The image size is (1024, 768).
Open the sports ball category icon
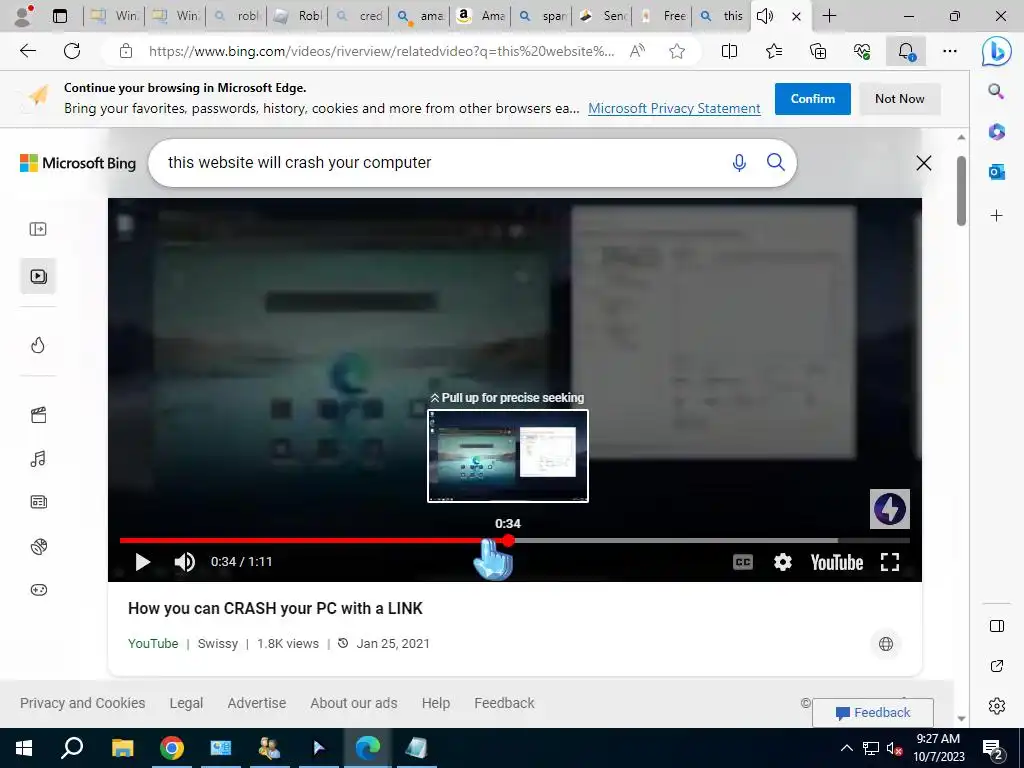click(x=39, y=546)
